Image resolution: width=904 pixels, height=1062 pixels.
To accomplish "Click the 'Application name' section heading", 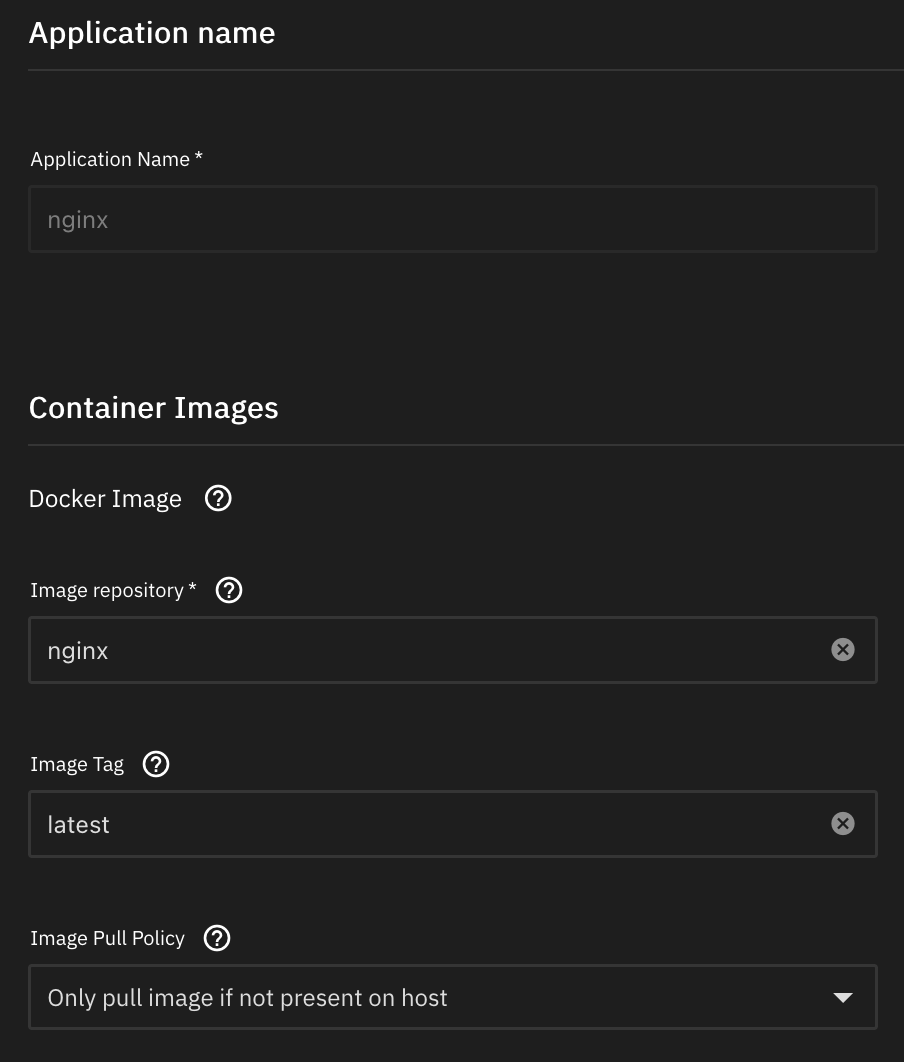I will point(152,33).
